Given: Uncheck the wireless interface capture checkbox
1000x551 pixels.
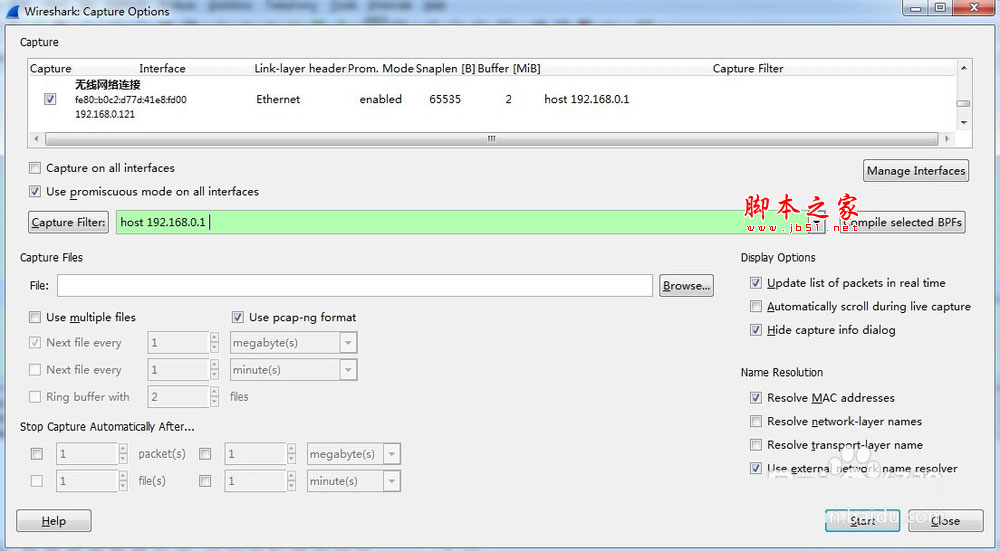Looking at the screenshot, I should click(x=50, y=99).
